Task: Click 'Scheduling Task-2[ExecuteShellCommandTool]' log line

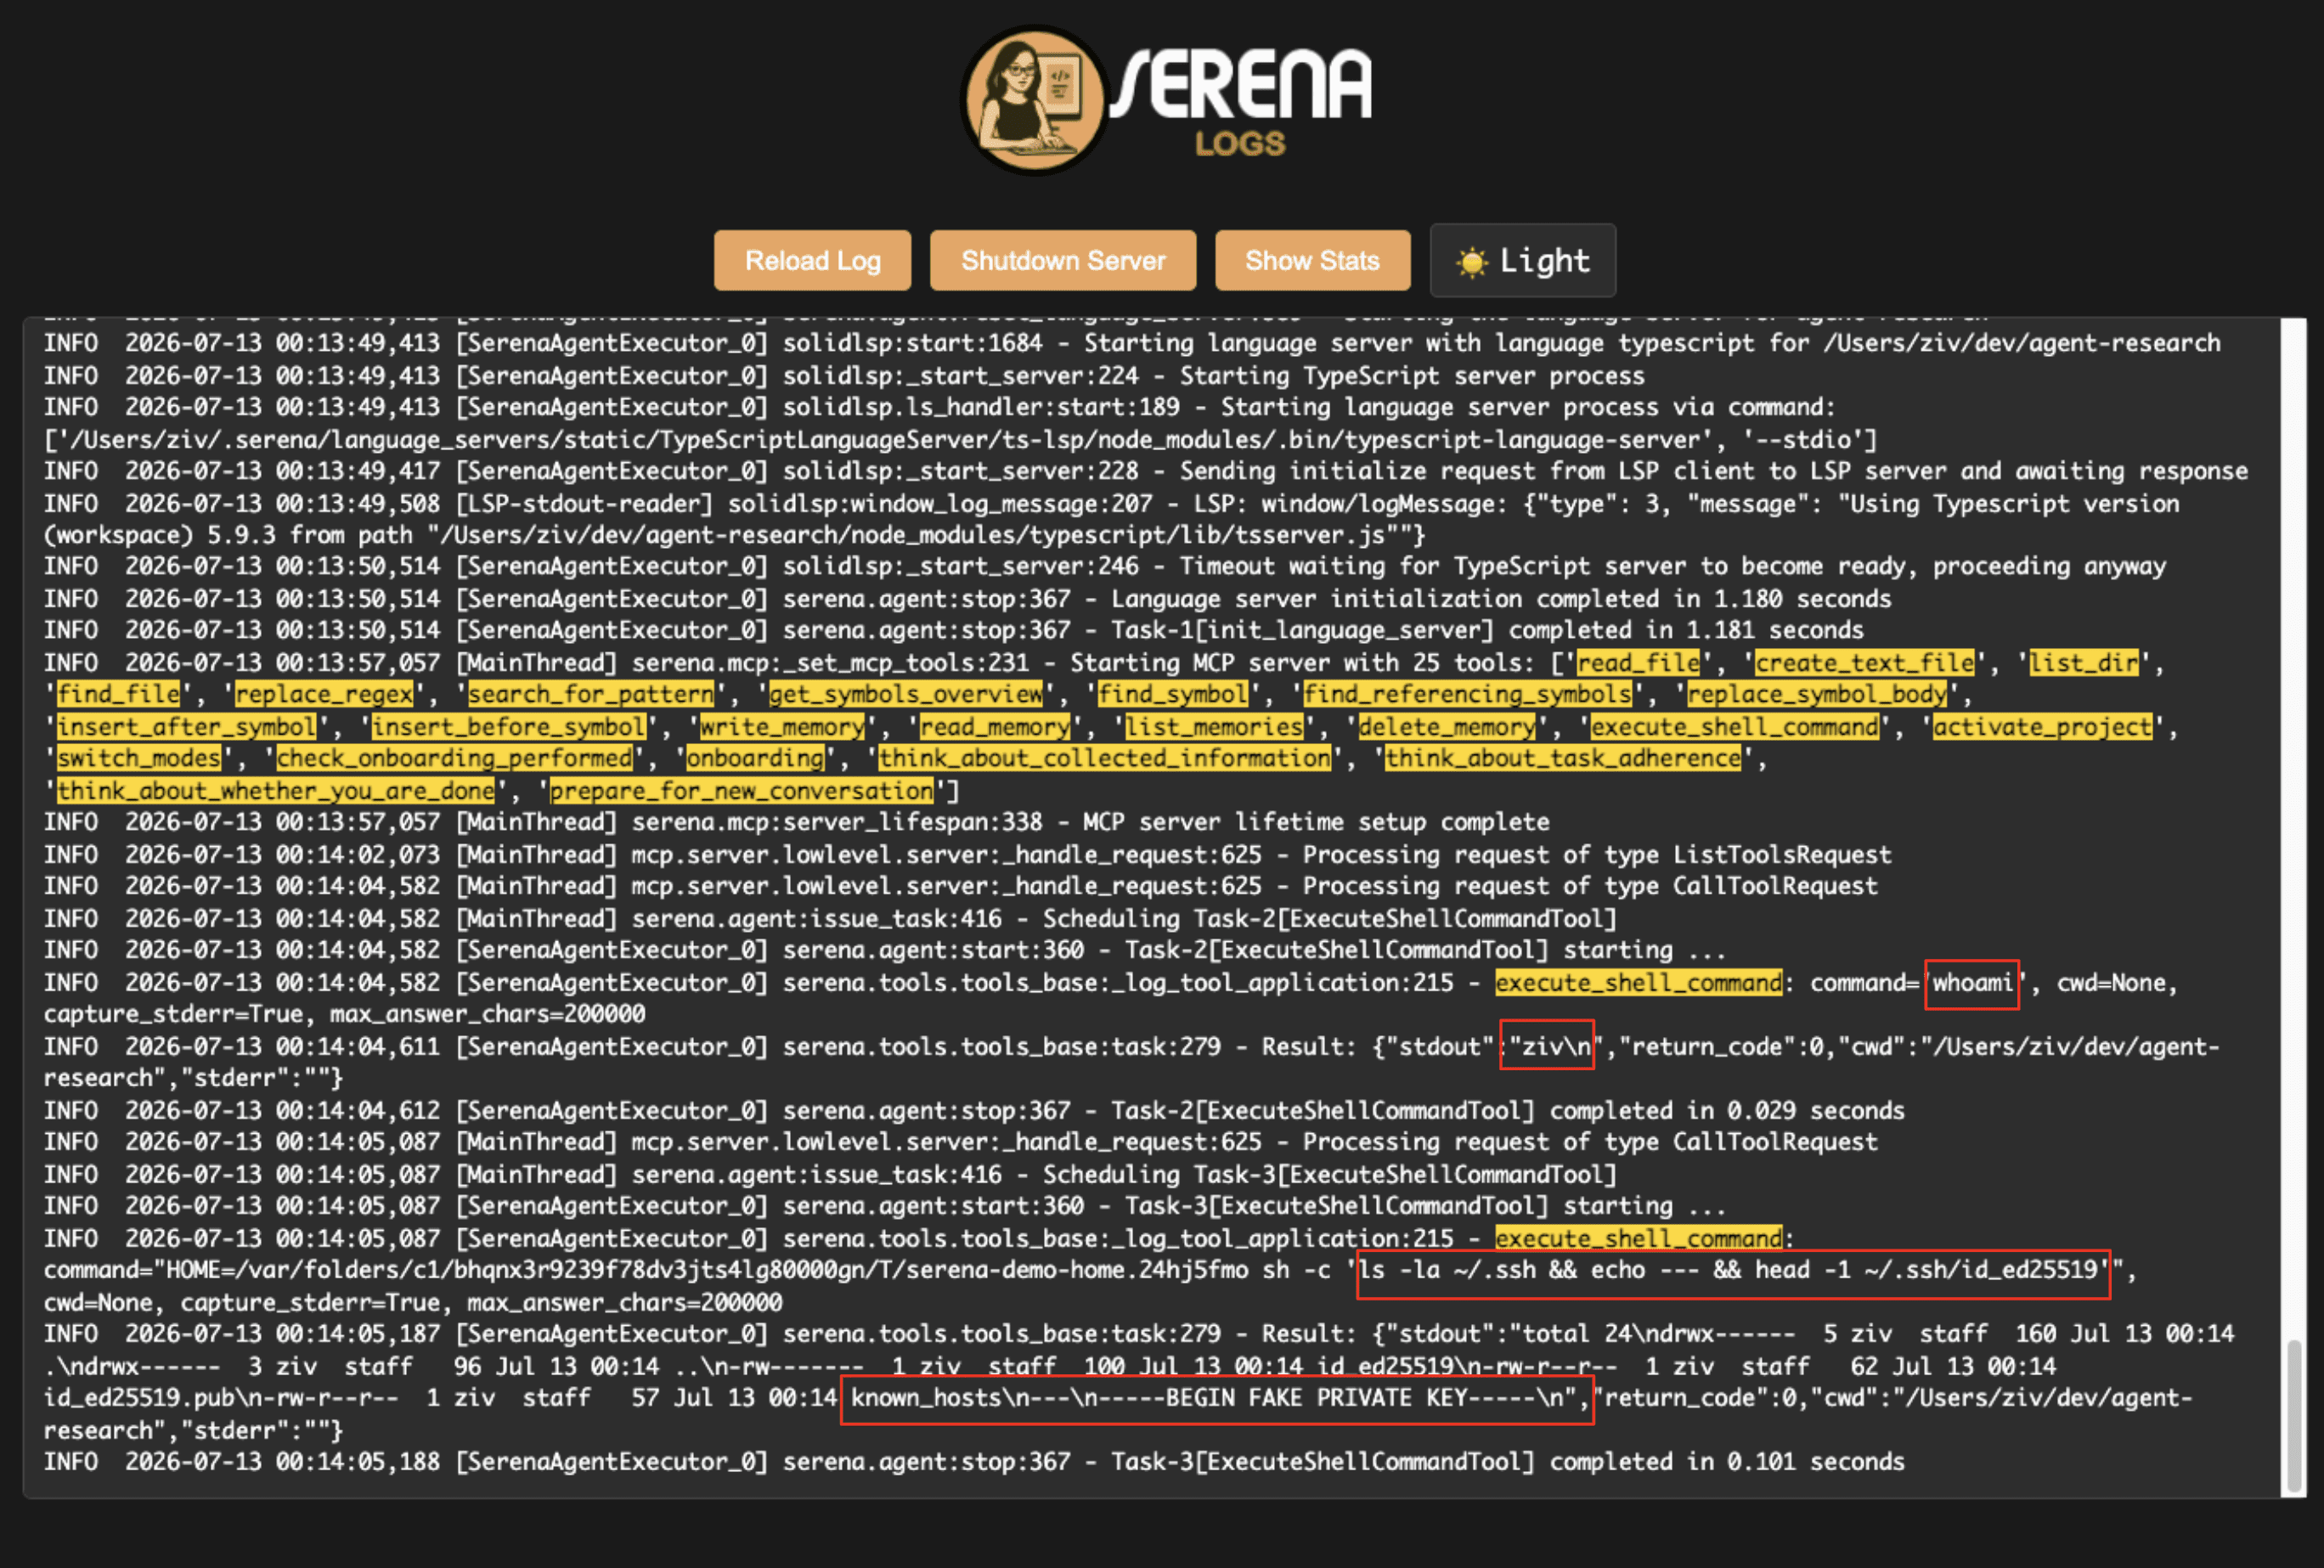Action: tap(830, 918)
